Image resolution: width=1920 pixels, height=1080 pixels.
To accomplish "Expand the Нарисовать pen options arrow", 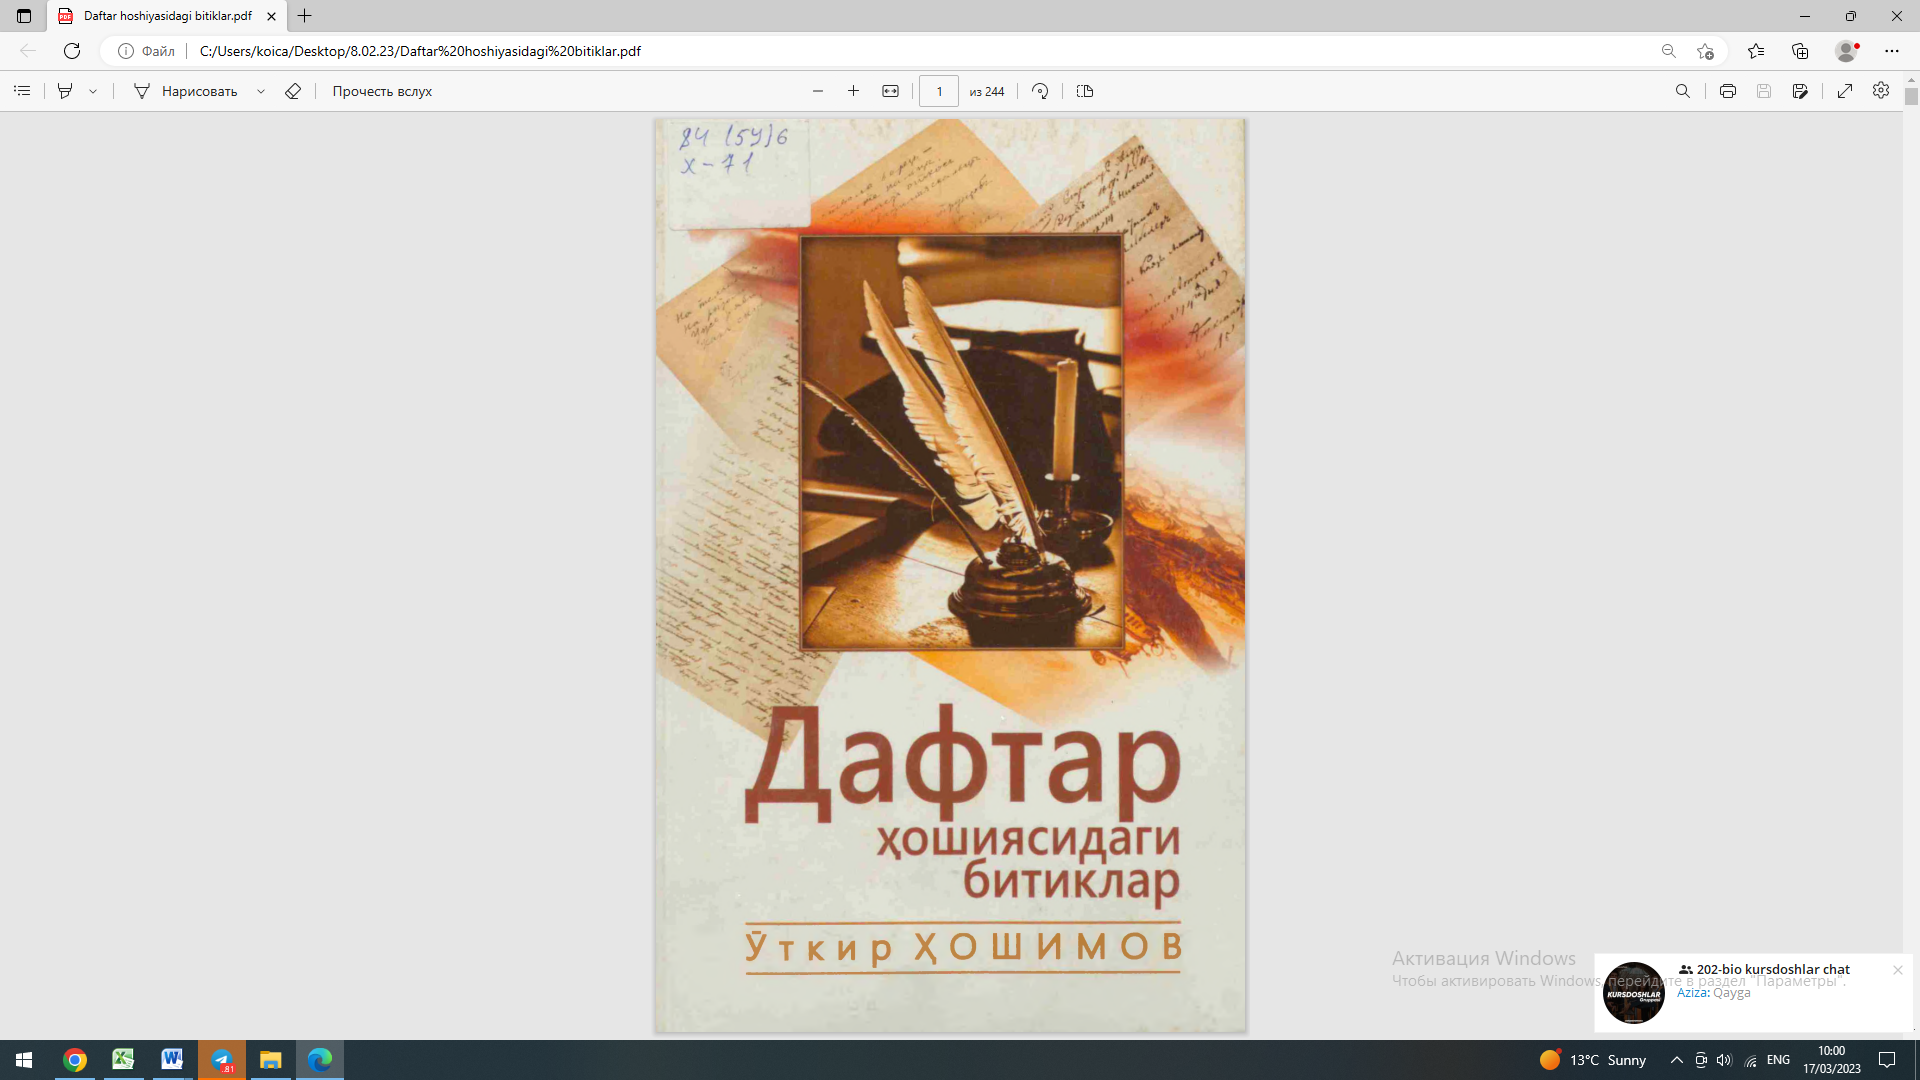I will 261,91.
